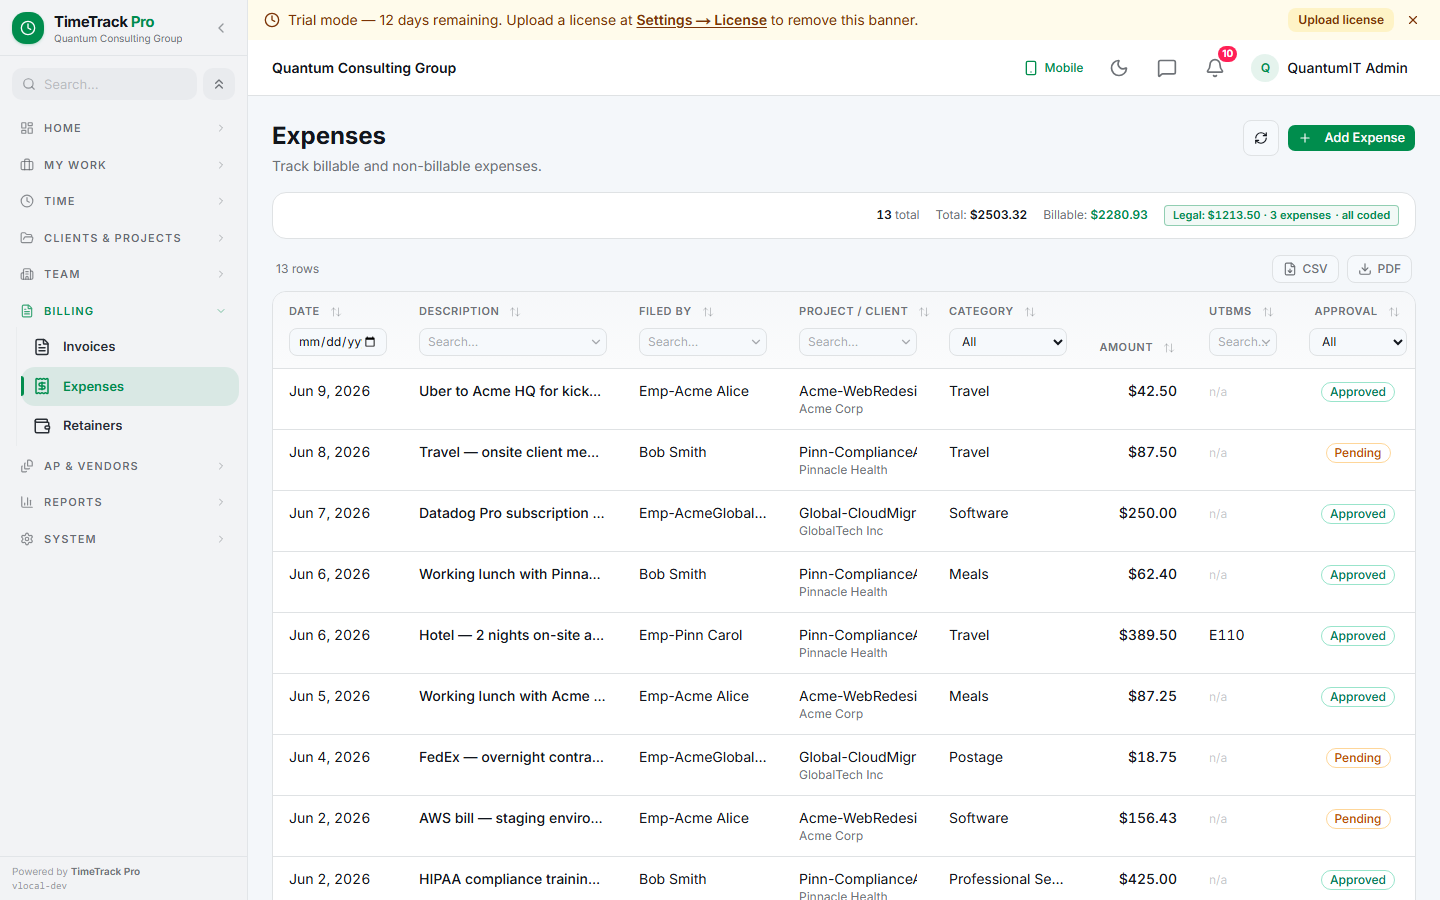Open the Project / Client search dropdown

(x=858, y=342)
